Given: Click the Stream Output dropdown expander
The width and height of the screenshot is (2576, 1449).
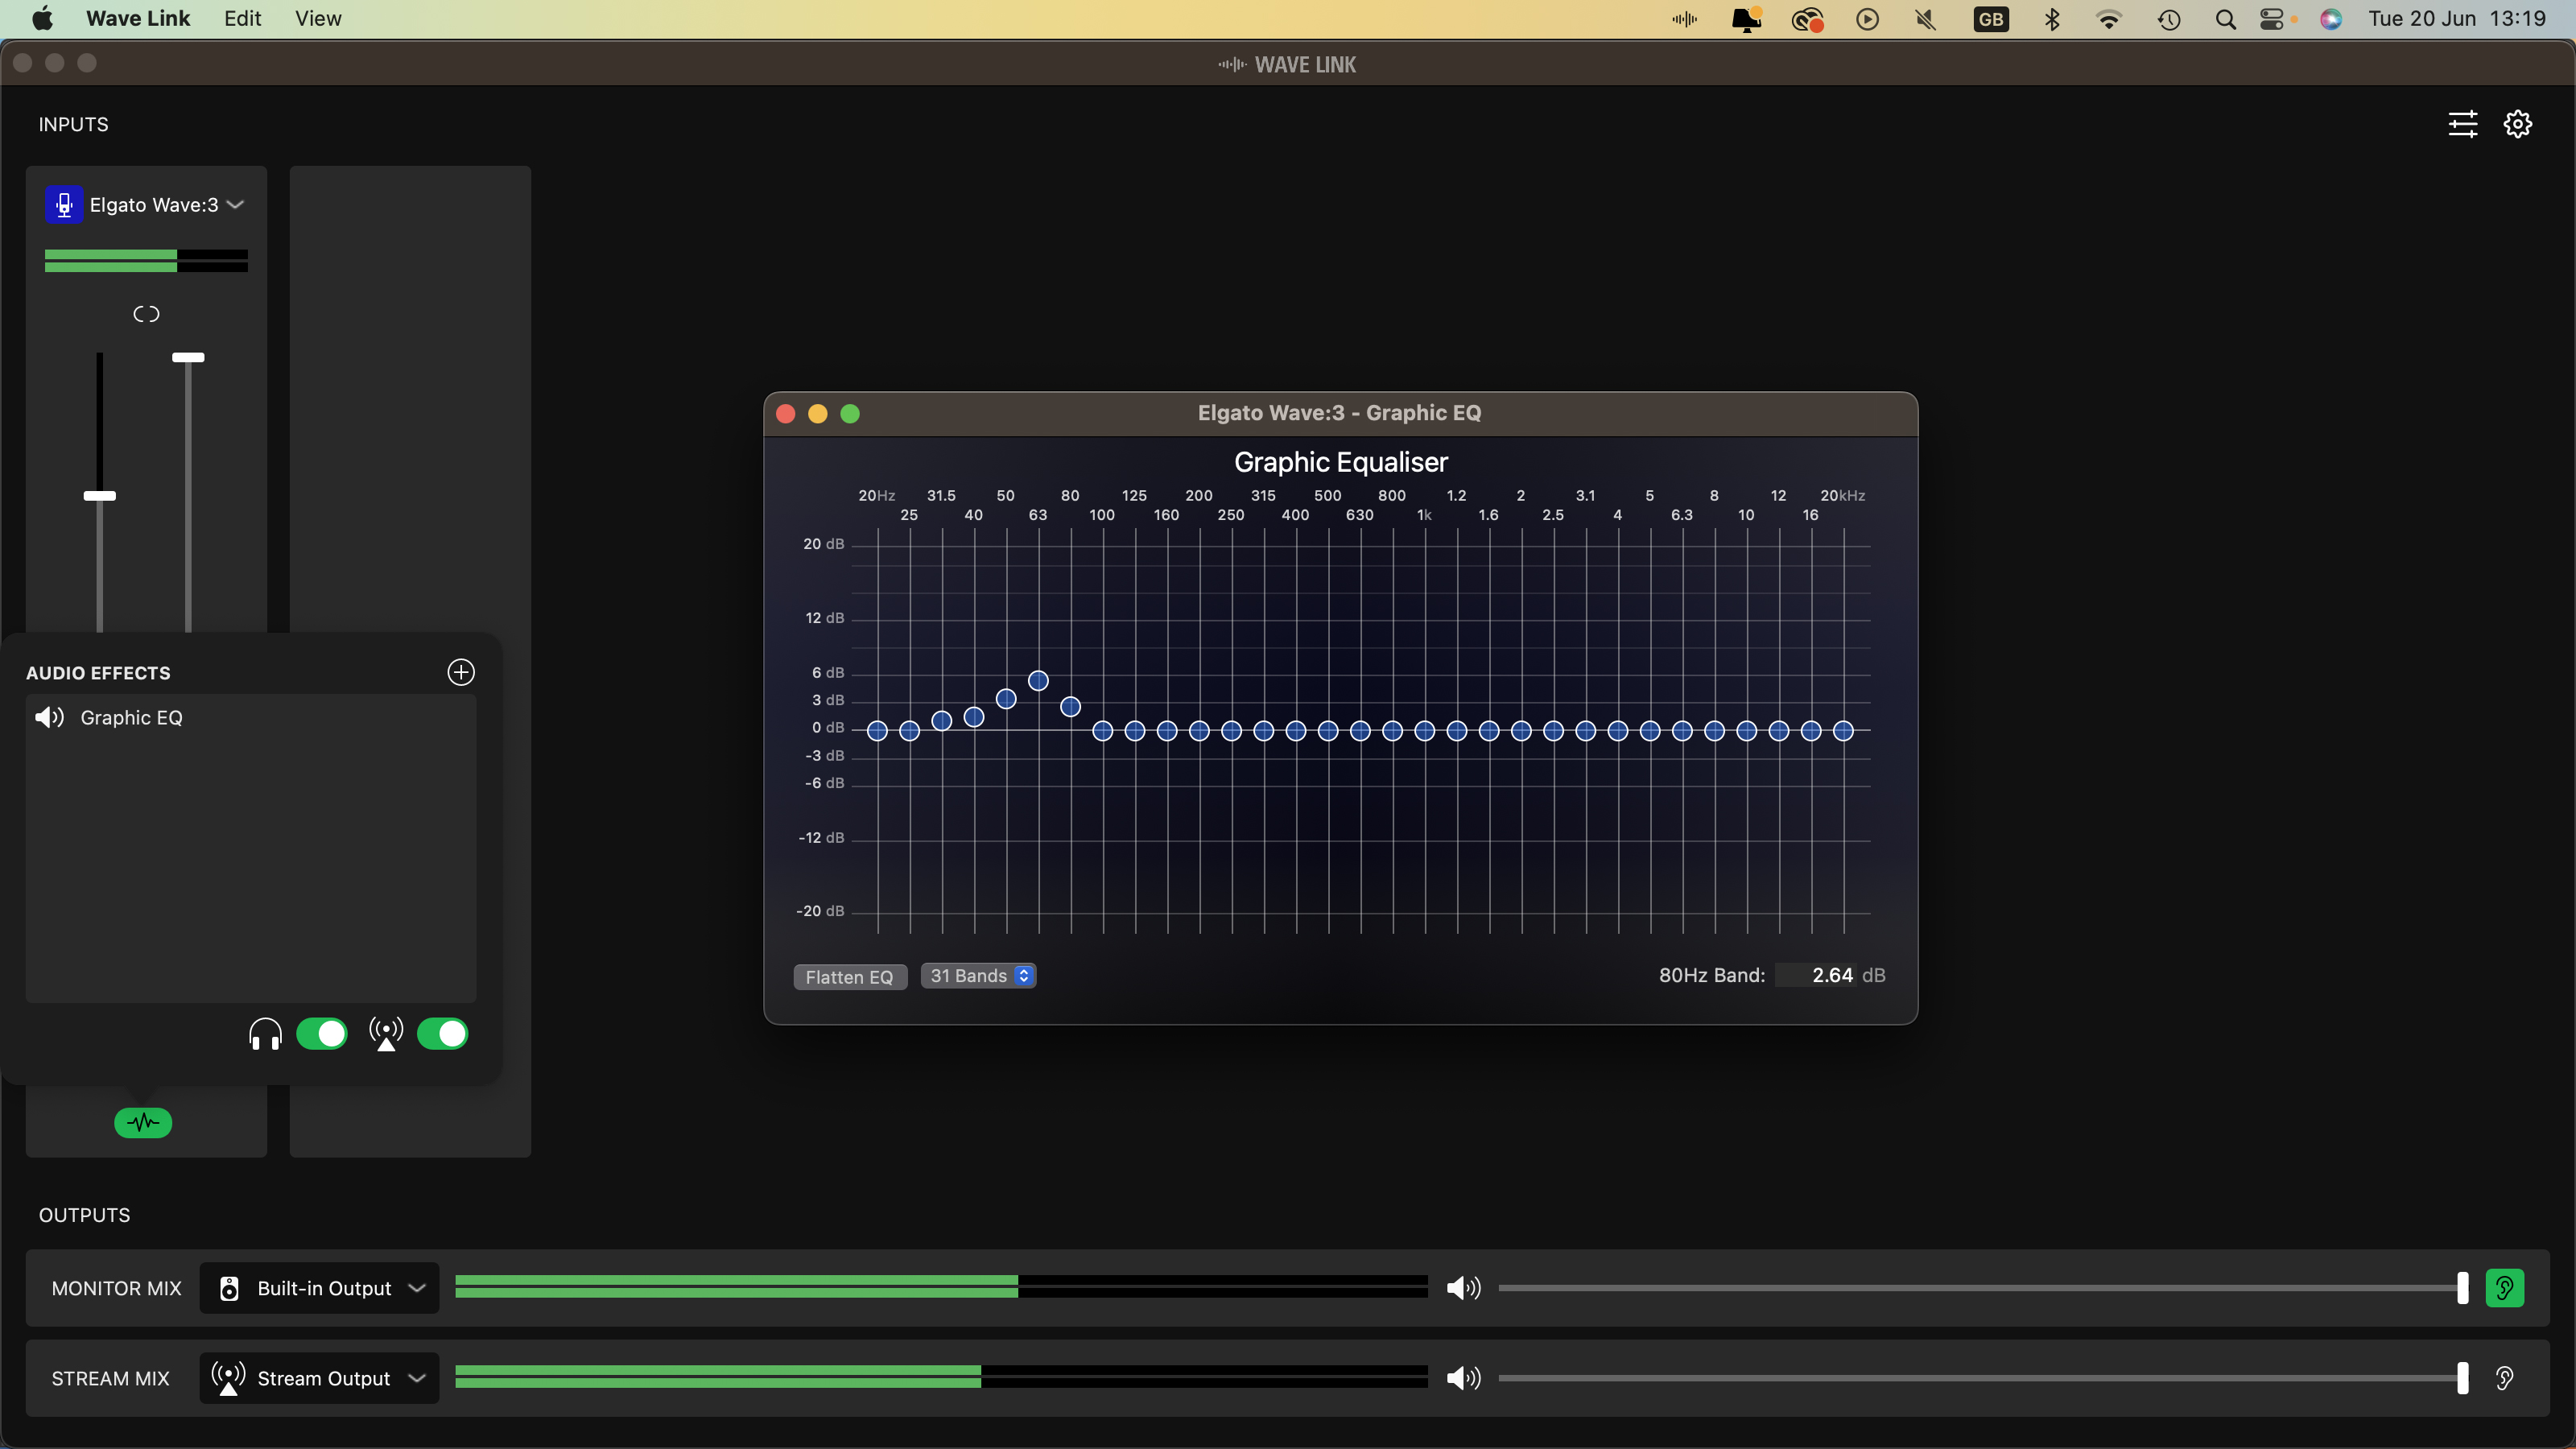Looking at the screenshot, I should (x=415, y=1378).
